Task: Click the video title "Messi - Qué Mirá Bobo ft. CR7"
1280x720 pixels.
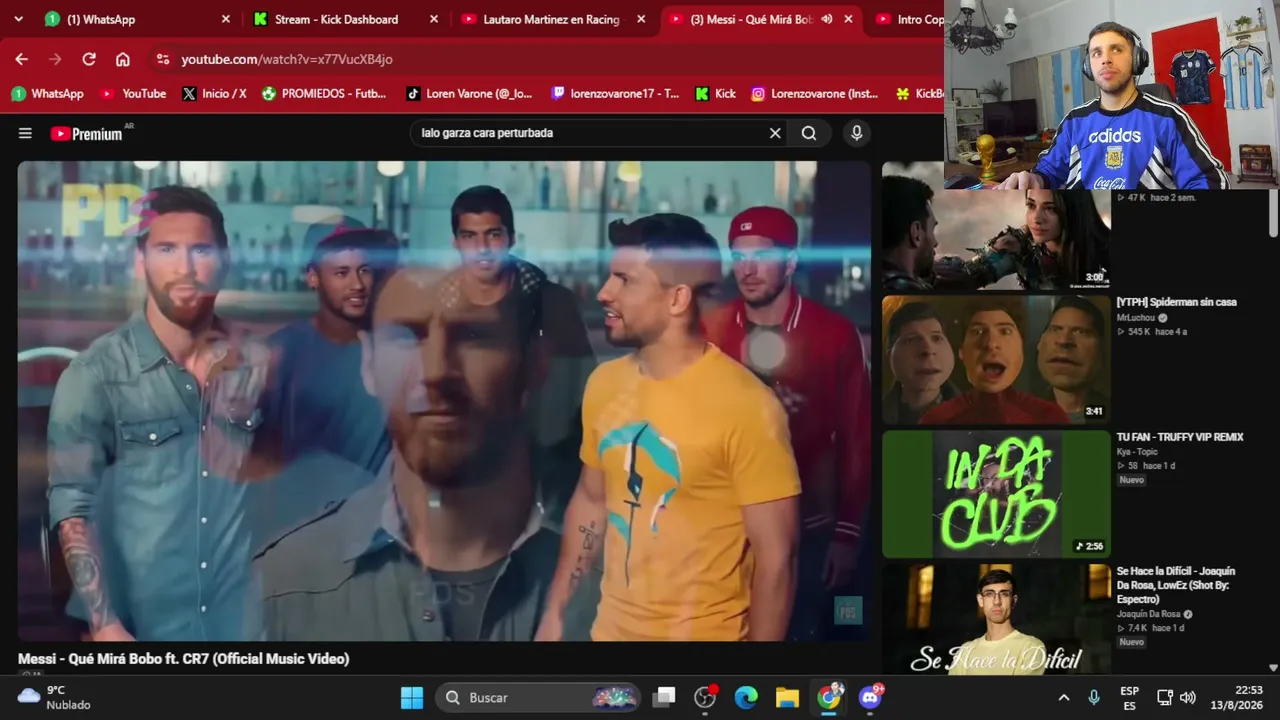Action: pyautogui.click(x=184, y=659)
